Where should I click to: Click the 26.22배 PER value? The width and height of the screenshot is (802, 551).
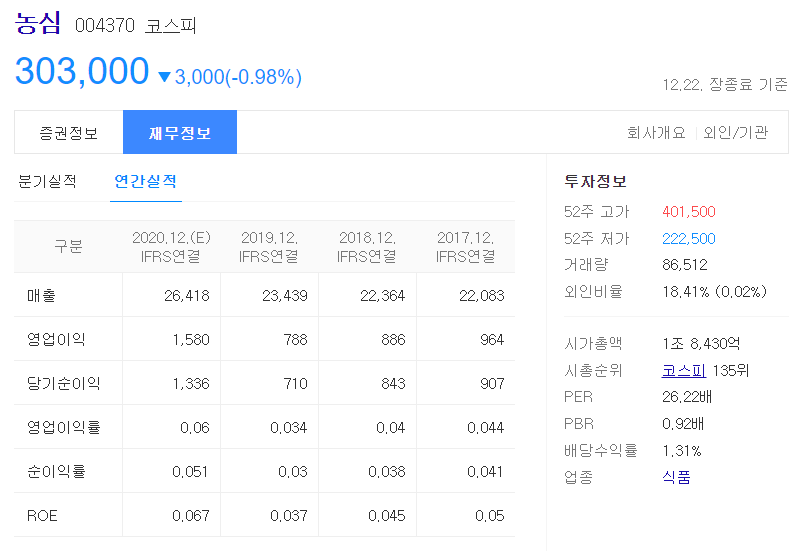coord(687,396)
